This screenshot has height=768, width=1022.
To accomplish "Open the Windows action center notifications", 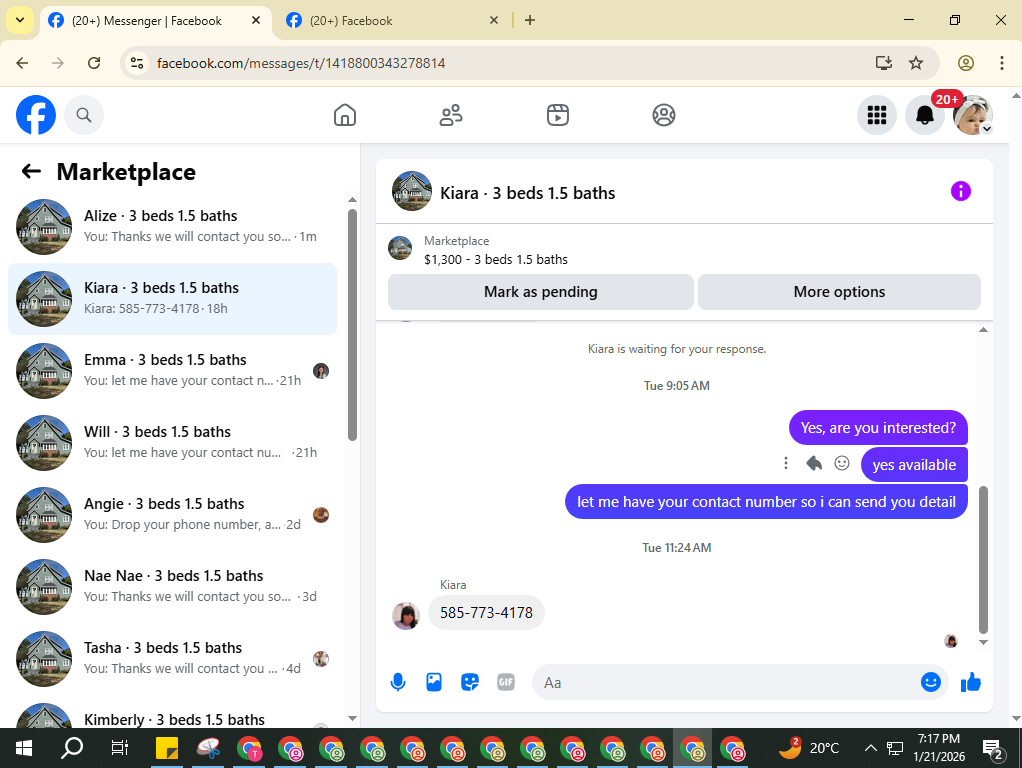I will pos(993,748).
